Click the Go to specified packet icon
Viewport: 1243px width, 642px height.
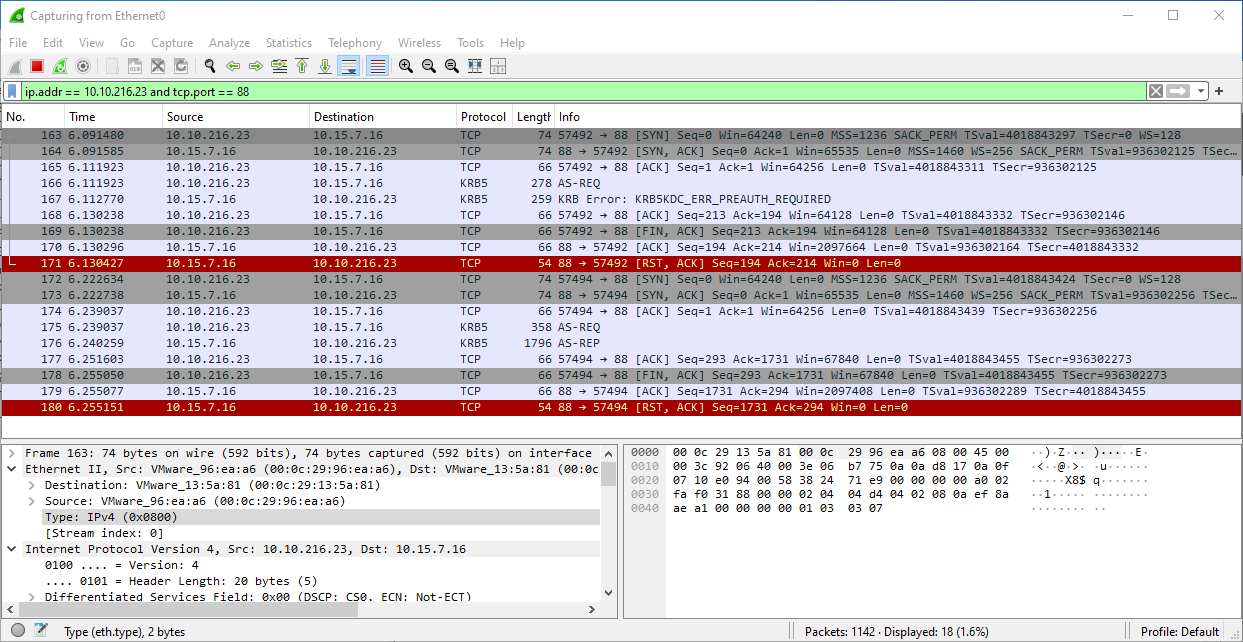tap(279, 66)
